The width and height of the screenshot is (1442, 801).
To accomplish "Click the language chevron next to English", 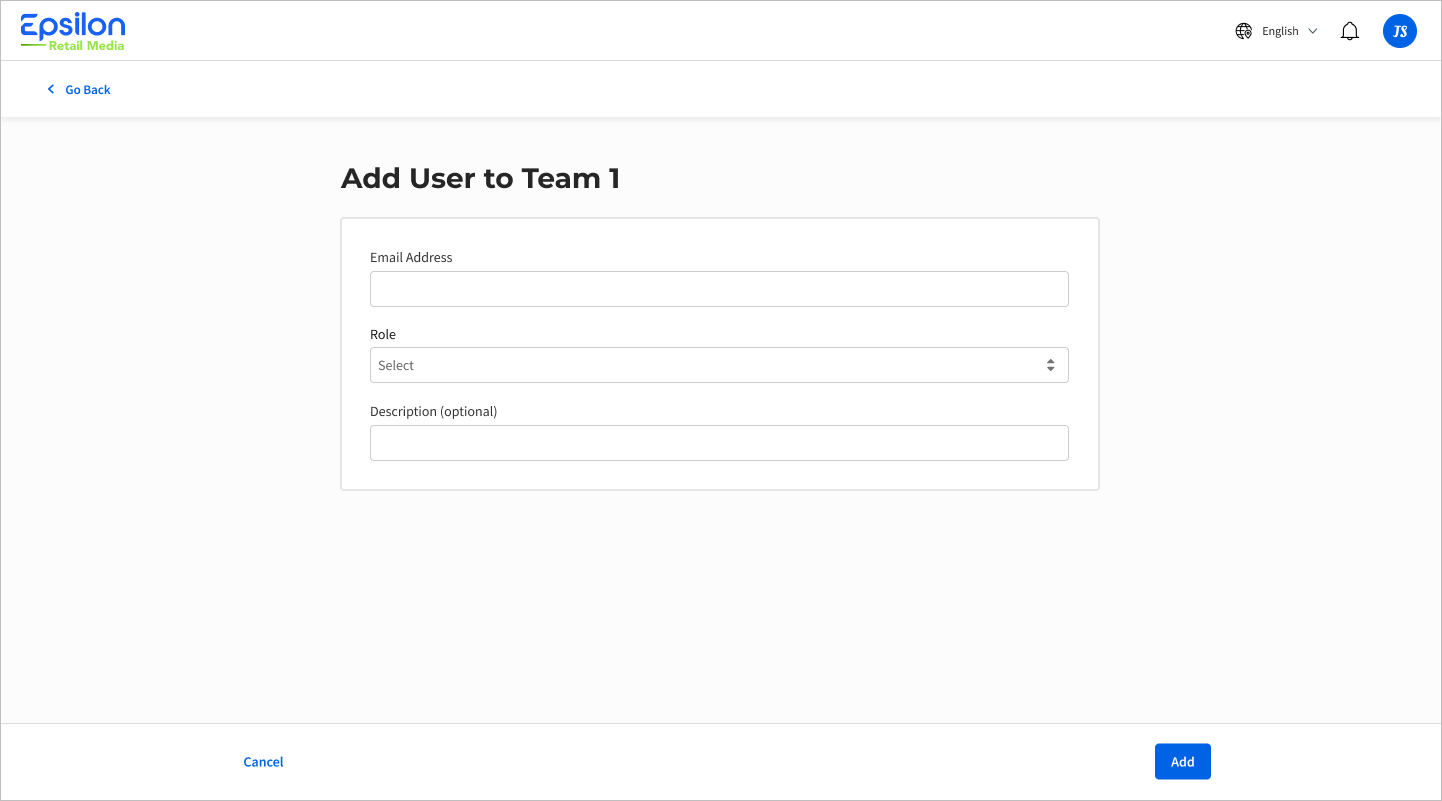I will coord(1313,30).
